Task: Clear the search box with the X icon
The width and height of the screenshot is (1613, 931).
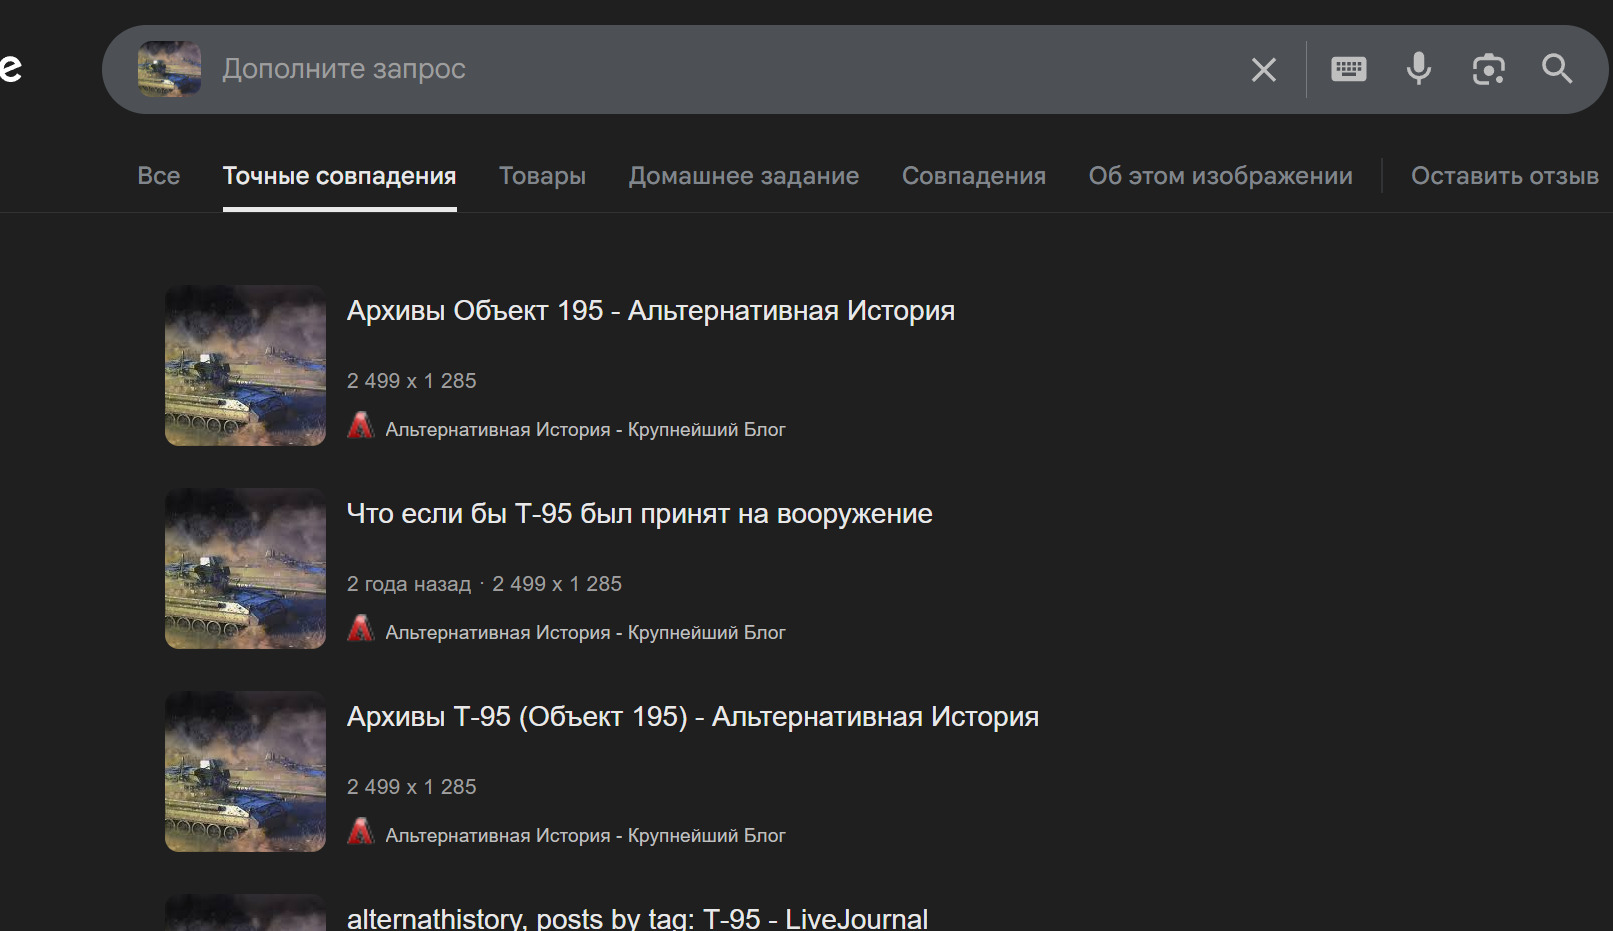Action: click(1264, 70)
